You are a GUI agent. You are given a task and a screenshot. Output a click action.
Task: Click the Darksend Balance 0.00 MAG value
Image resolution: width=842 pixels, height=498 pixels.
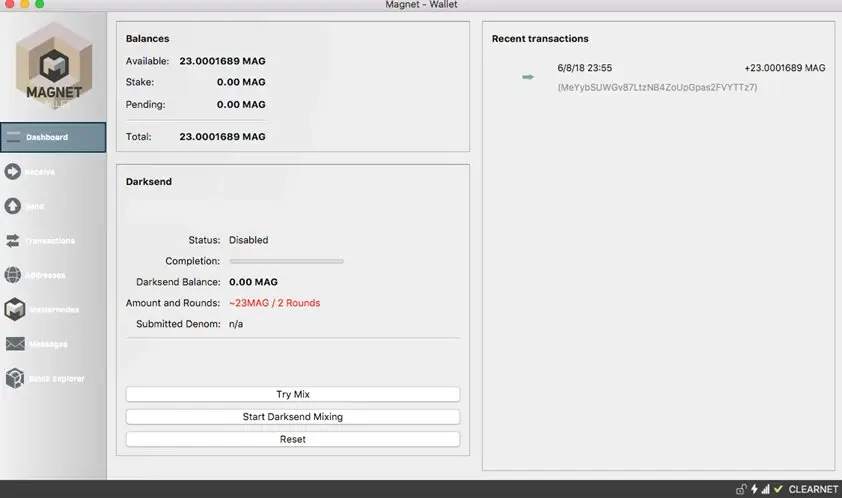click(x=253, y=282)
